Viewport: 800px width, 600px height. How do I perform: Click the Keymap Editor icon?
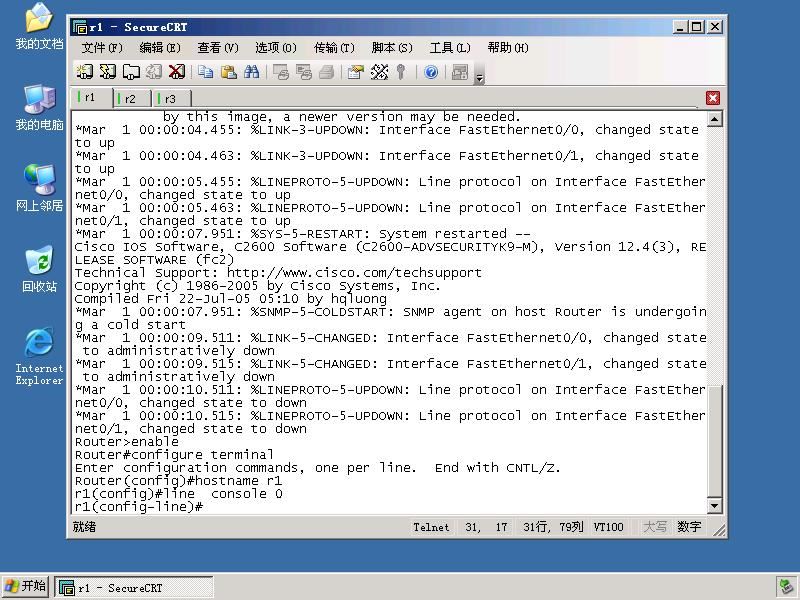379,72
